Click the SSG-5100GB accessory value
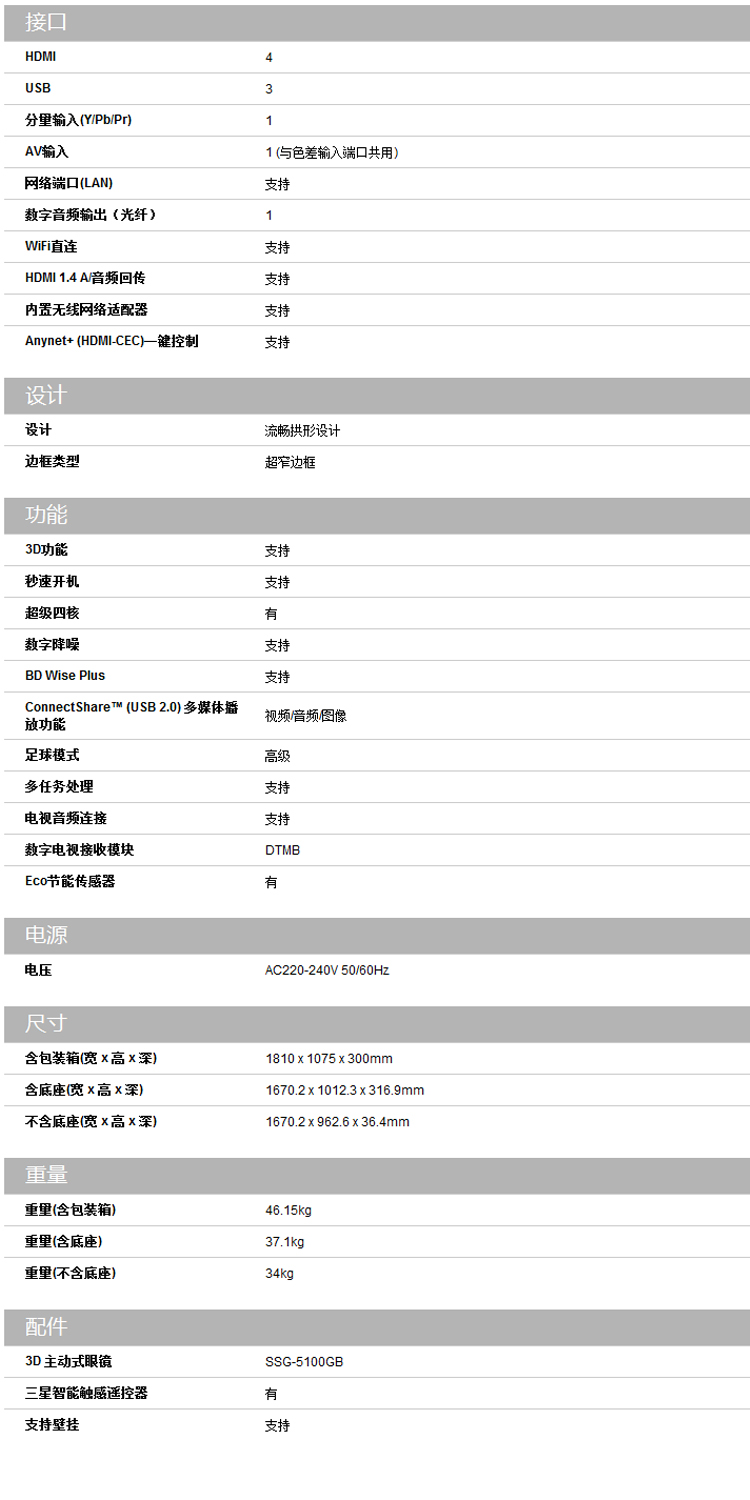 click(304, 1362)
